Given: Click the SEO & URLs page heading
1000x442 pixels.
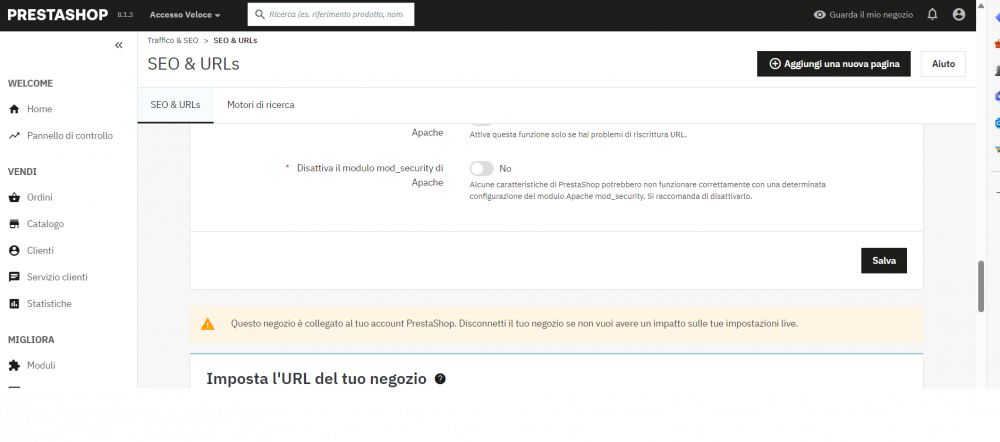Looking at the screenshot, I should click(x=193, y=64).
